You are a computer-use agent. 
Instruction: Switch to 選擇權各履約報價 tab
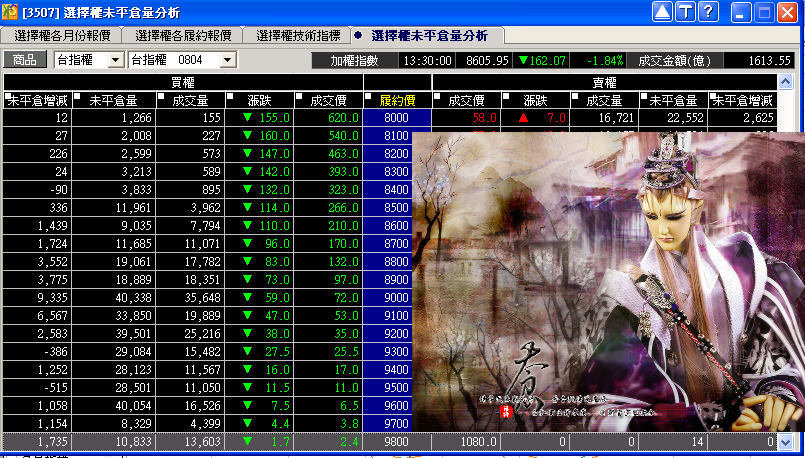click(x=183, y=35)
